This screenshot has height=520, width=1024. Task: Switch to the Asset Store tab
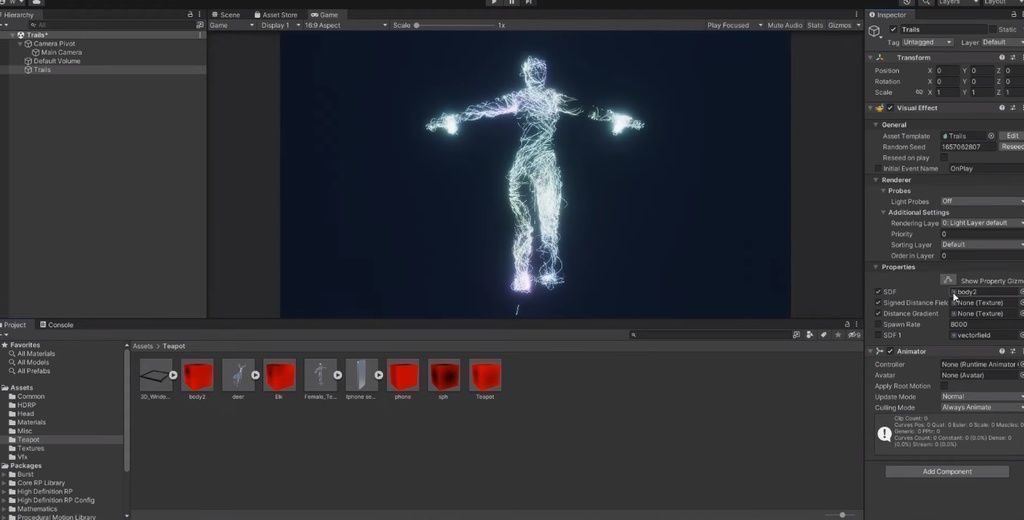(275, 14)
